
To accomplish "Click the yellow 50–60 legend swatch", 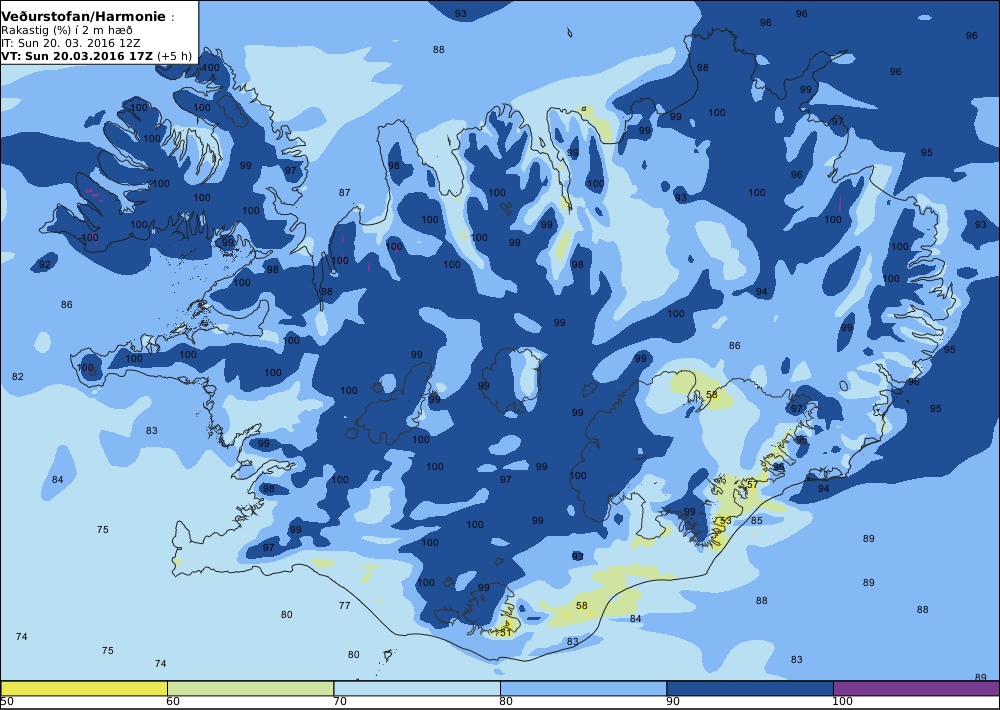I will click(x=84, y=688).
